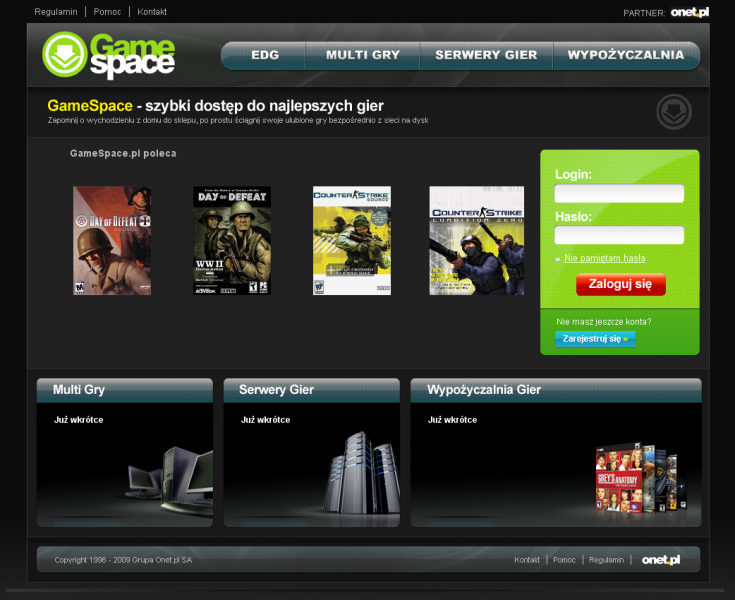The width and height of the screenshot is (735, 600).
Task: Go to the SERWERY GIER tab
Action: [486, 55]
